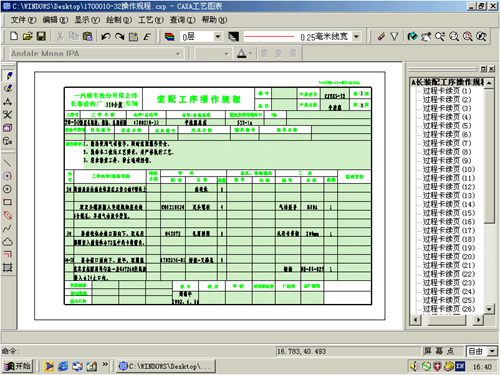Open the 文件 menu
Screen dimensions: 500x375
tap(23, 20)
